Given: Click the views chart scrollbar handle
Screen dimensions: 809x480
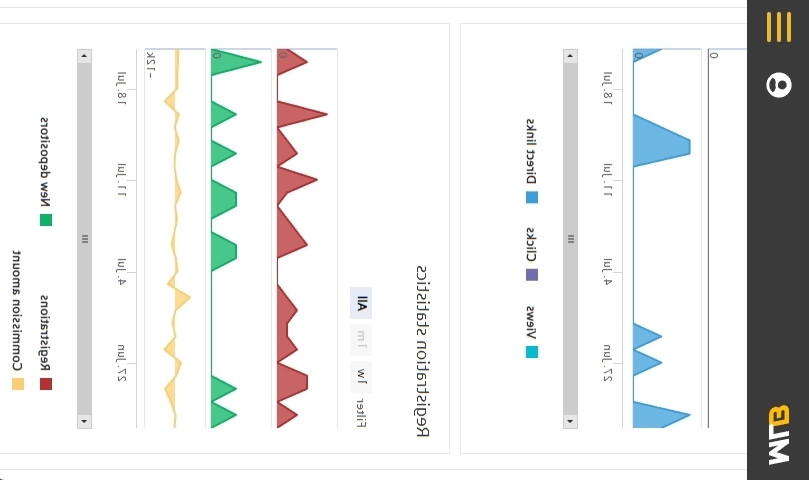Looking at the screenshot, I should 570,239.
